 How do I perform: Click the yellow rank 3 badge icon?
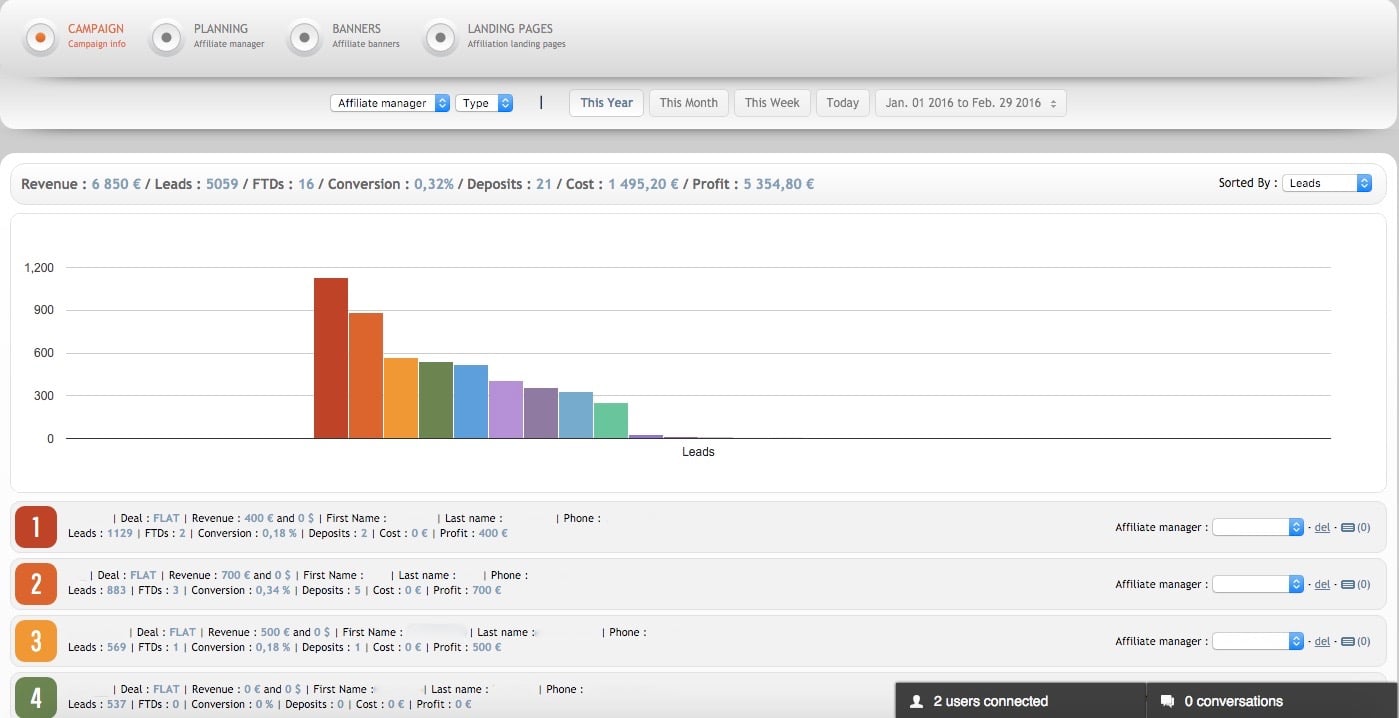[x=36, y=641]
